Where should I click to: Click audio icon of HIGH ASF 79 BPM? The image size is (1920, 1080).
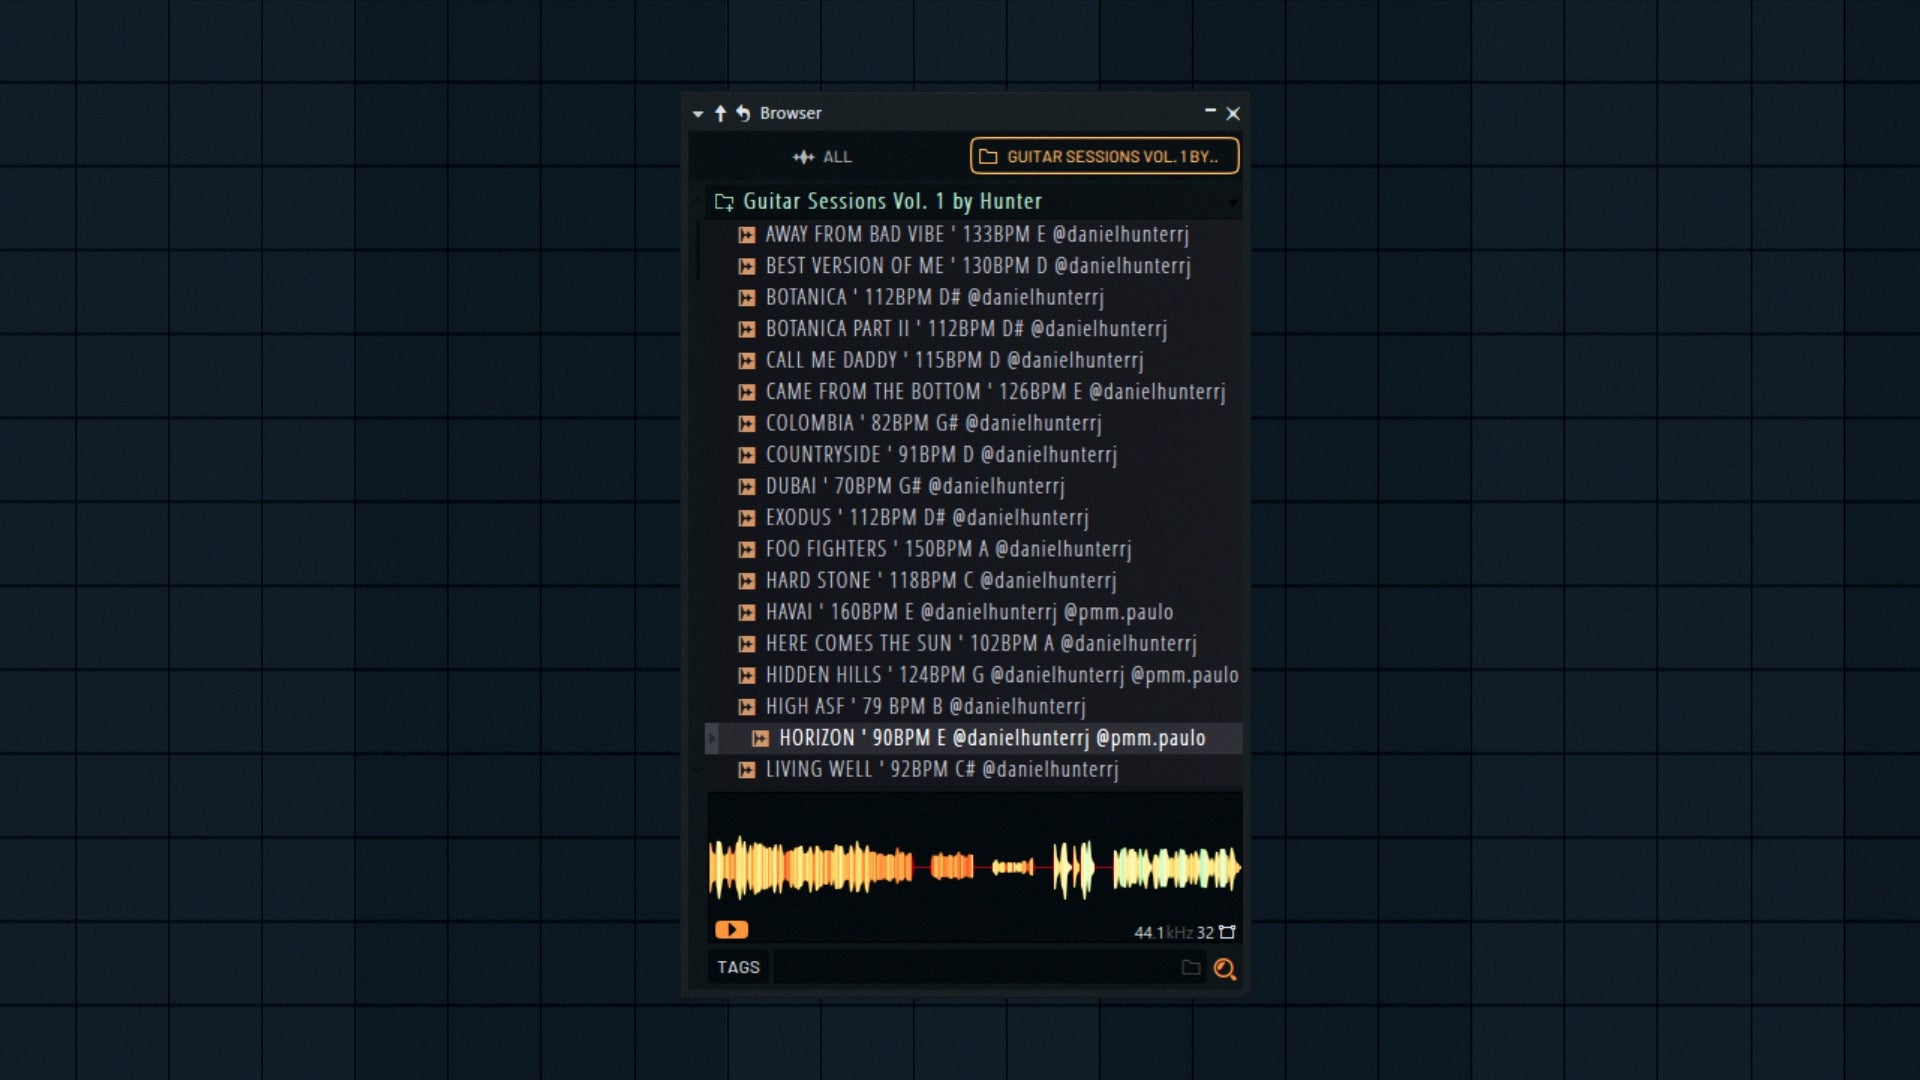point(746,708)
